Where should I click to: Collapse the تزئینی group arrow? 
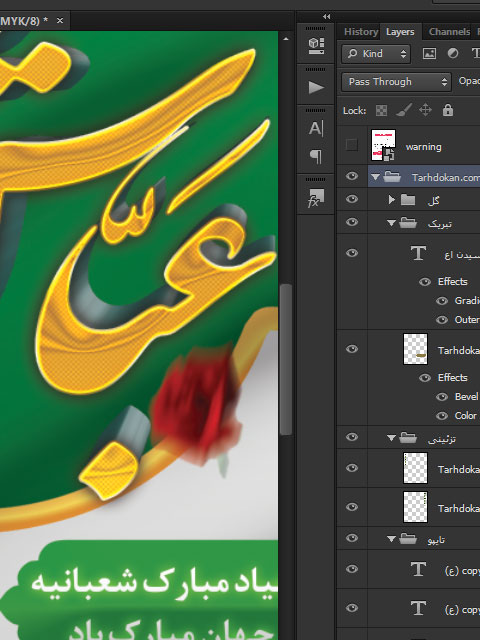tap(391, 438)
